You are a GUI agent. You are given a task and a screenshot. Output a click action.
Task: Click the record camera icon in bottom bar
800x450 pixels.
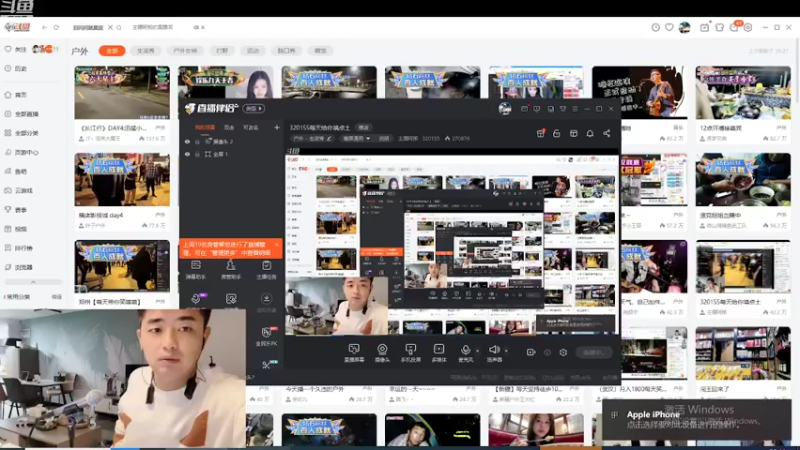click(x=531, y=352)
